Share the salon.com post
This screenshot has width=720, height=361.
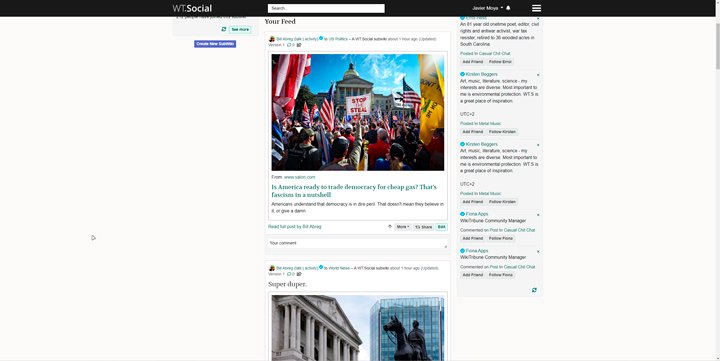click(423, 227)
